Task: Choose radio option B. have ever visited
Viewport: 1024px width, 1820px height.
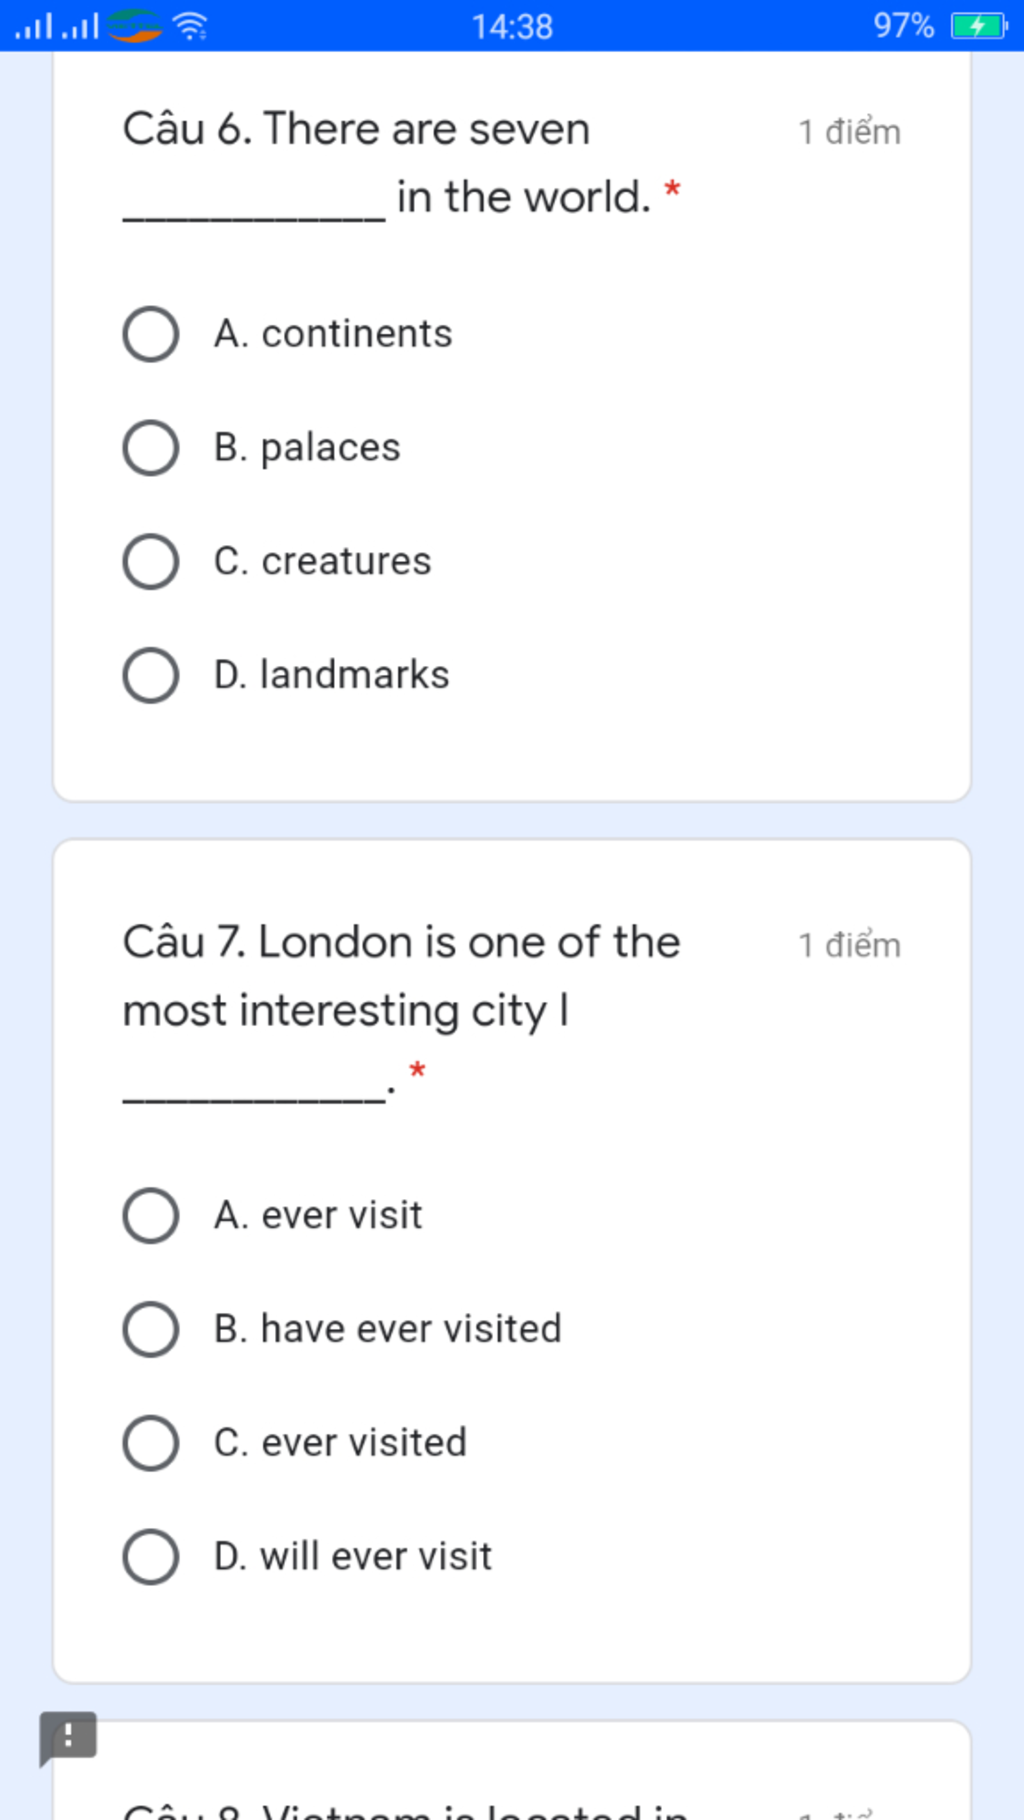Action: (151, 1330)
